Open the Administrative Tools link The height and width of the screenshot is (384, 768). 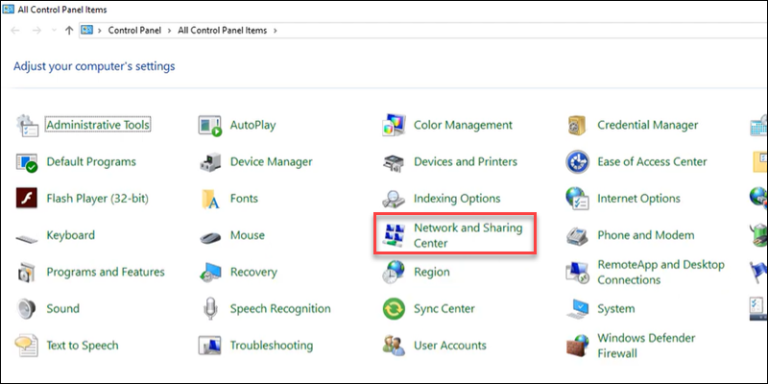point(98,125)
